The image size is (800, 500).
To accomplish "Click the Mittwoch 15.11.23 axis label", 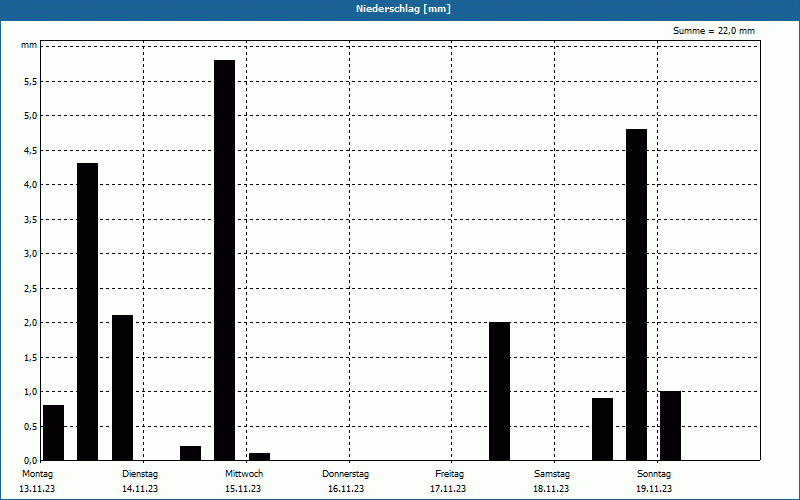I will pyautogui.click(x=244, y=481).
